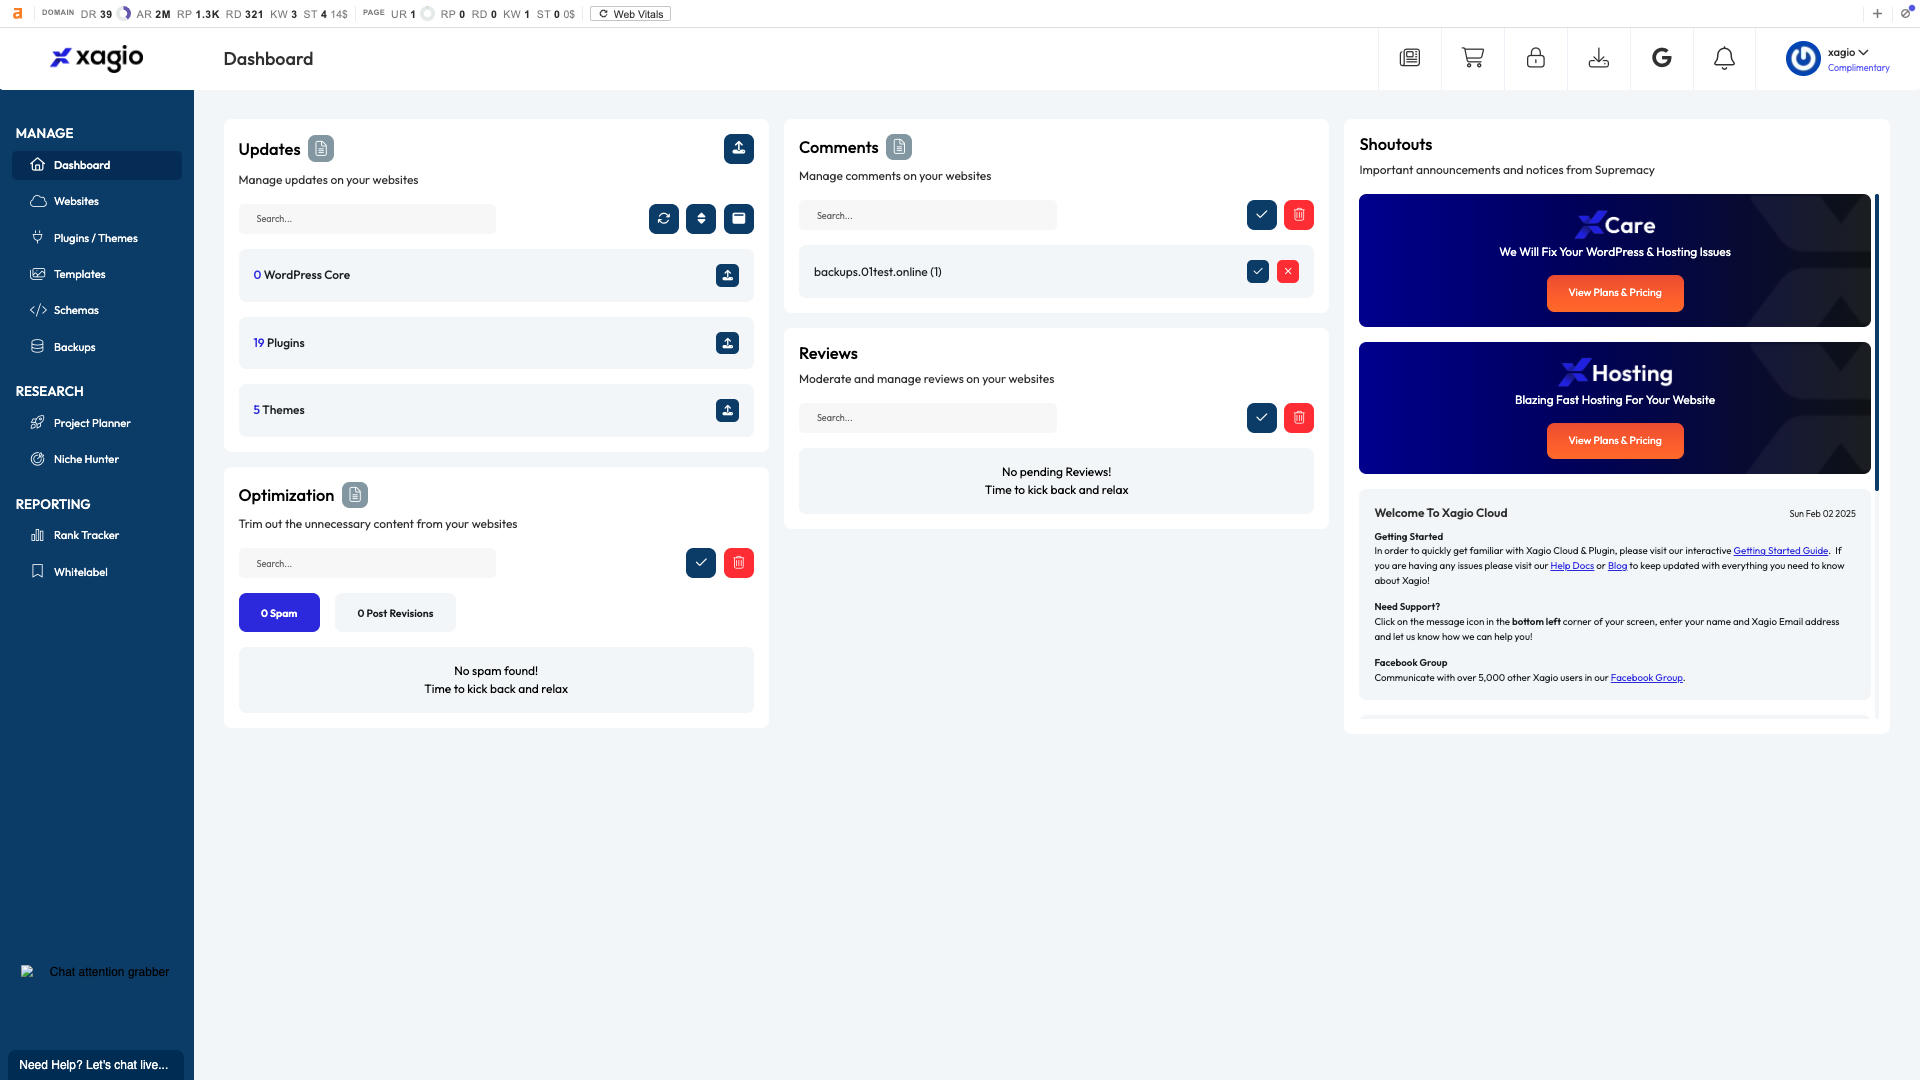Click the sort arrows icon in Updates
This screenshot has width=1920, height=1080.
coord(701,219)
